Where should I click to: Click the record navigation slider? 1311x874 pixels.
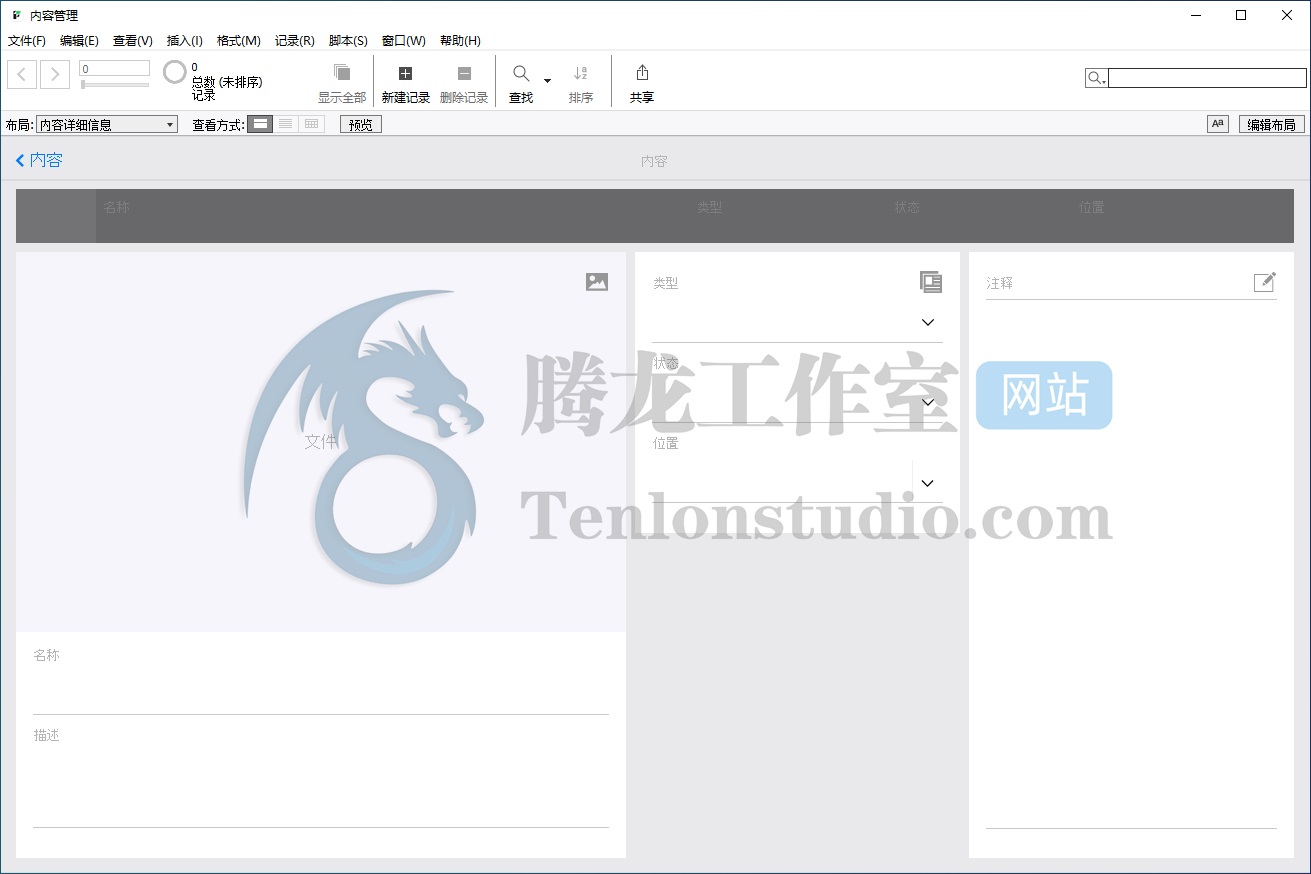[115, 85]
